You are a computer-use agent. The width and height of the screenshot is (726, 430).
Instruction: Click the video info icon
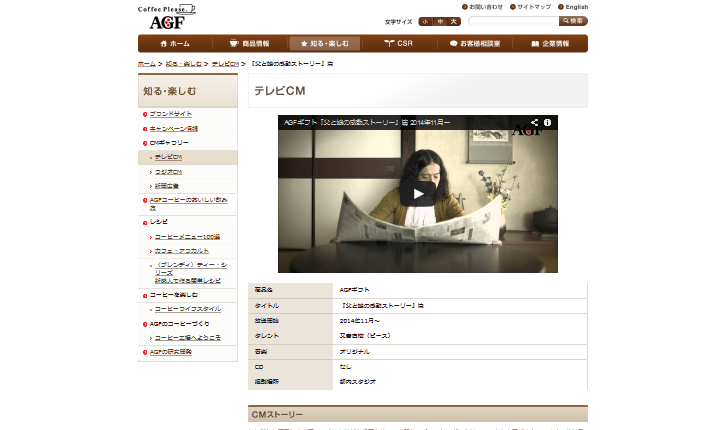(547, 123)
